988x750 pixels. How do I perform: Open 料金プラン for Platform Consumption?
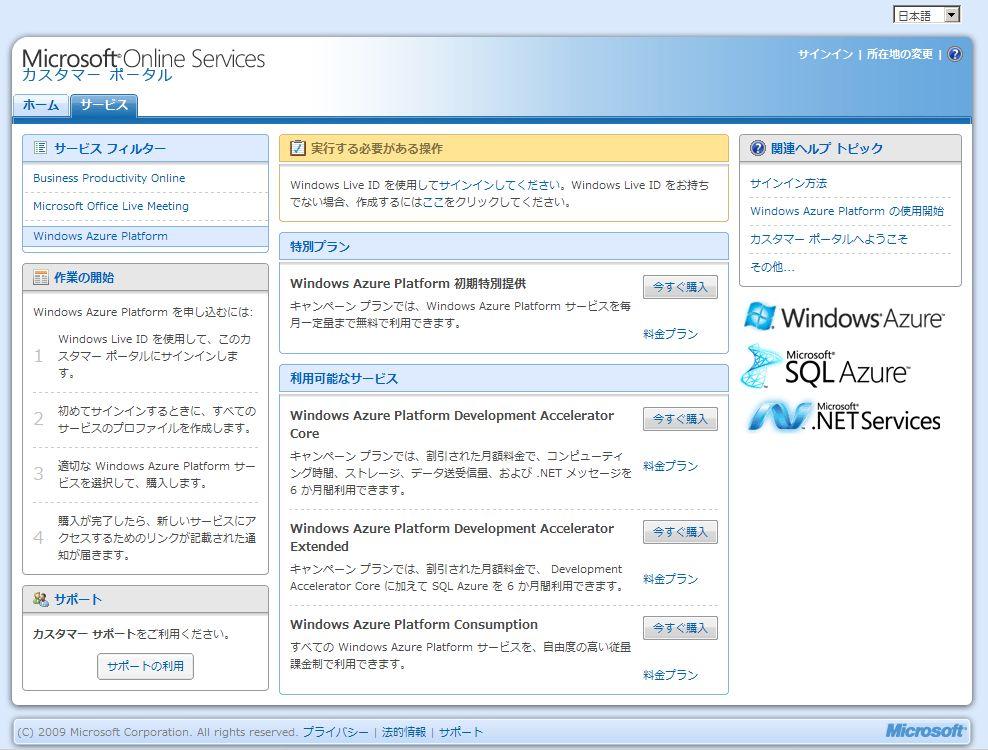(x=670, y=675)
